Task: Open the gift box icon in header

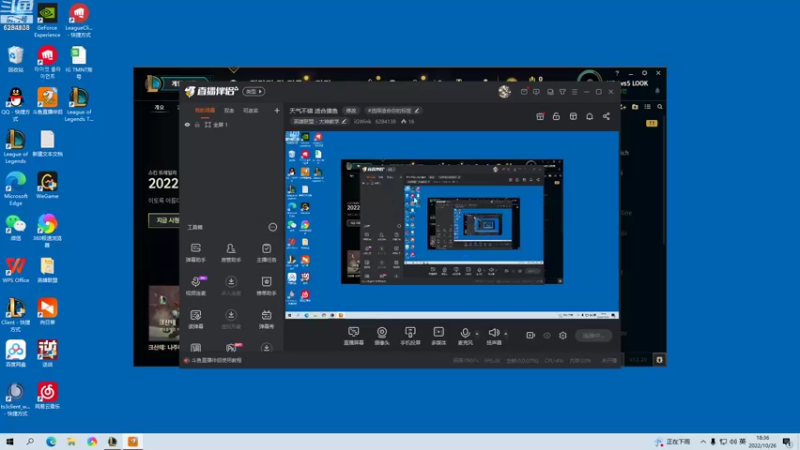Action: [540, 116]
